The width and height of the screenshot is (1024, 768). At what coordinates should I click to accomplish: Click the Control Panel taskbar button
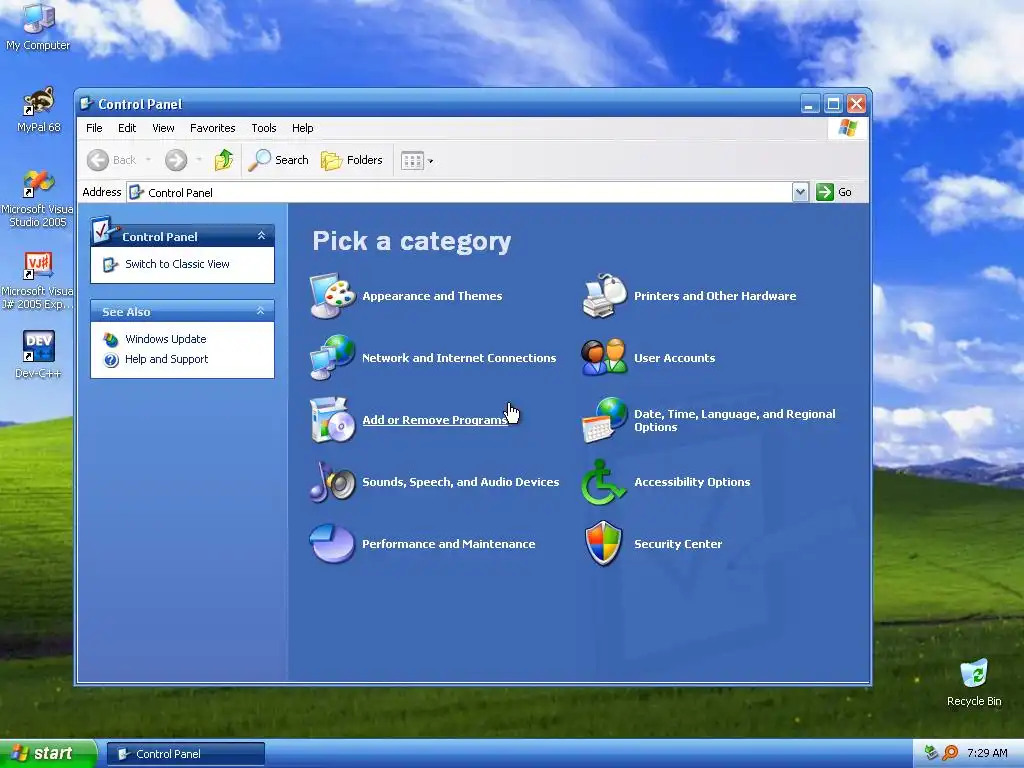185,754
